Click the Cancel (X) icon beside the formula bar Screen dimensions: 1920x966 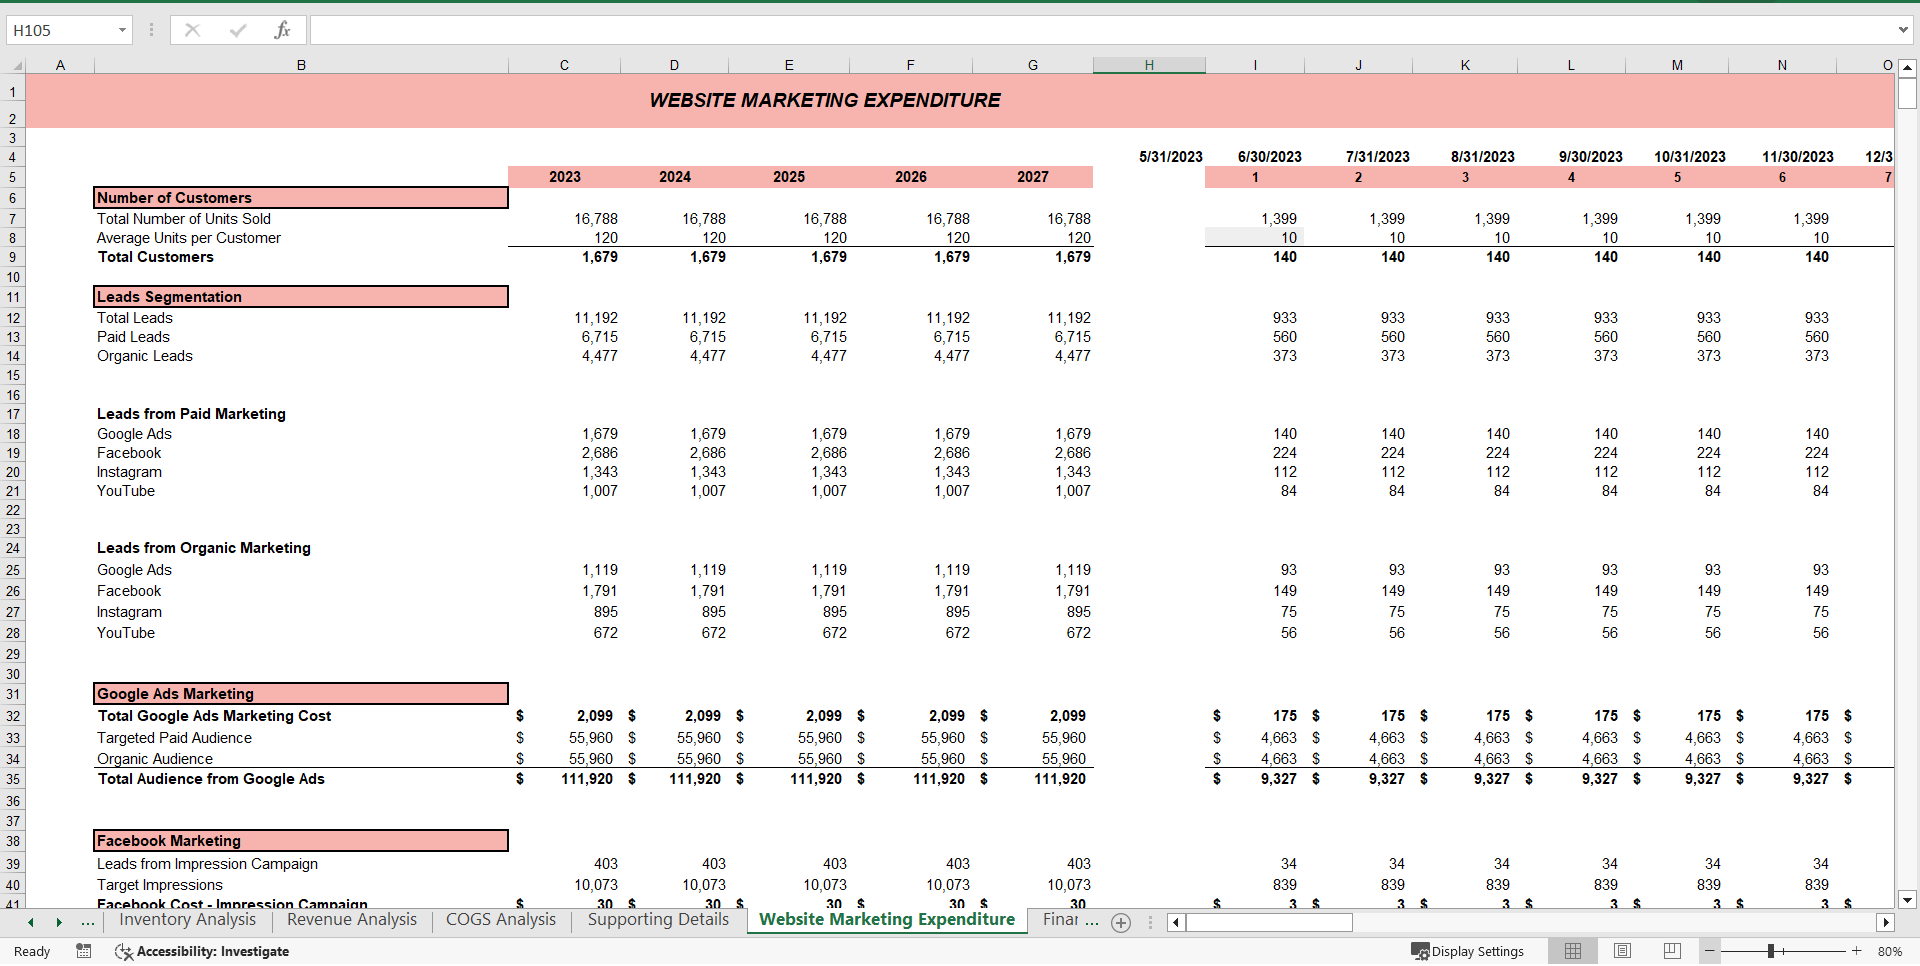coord(192,29)
